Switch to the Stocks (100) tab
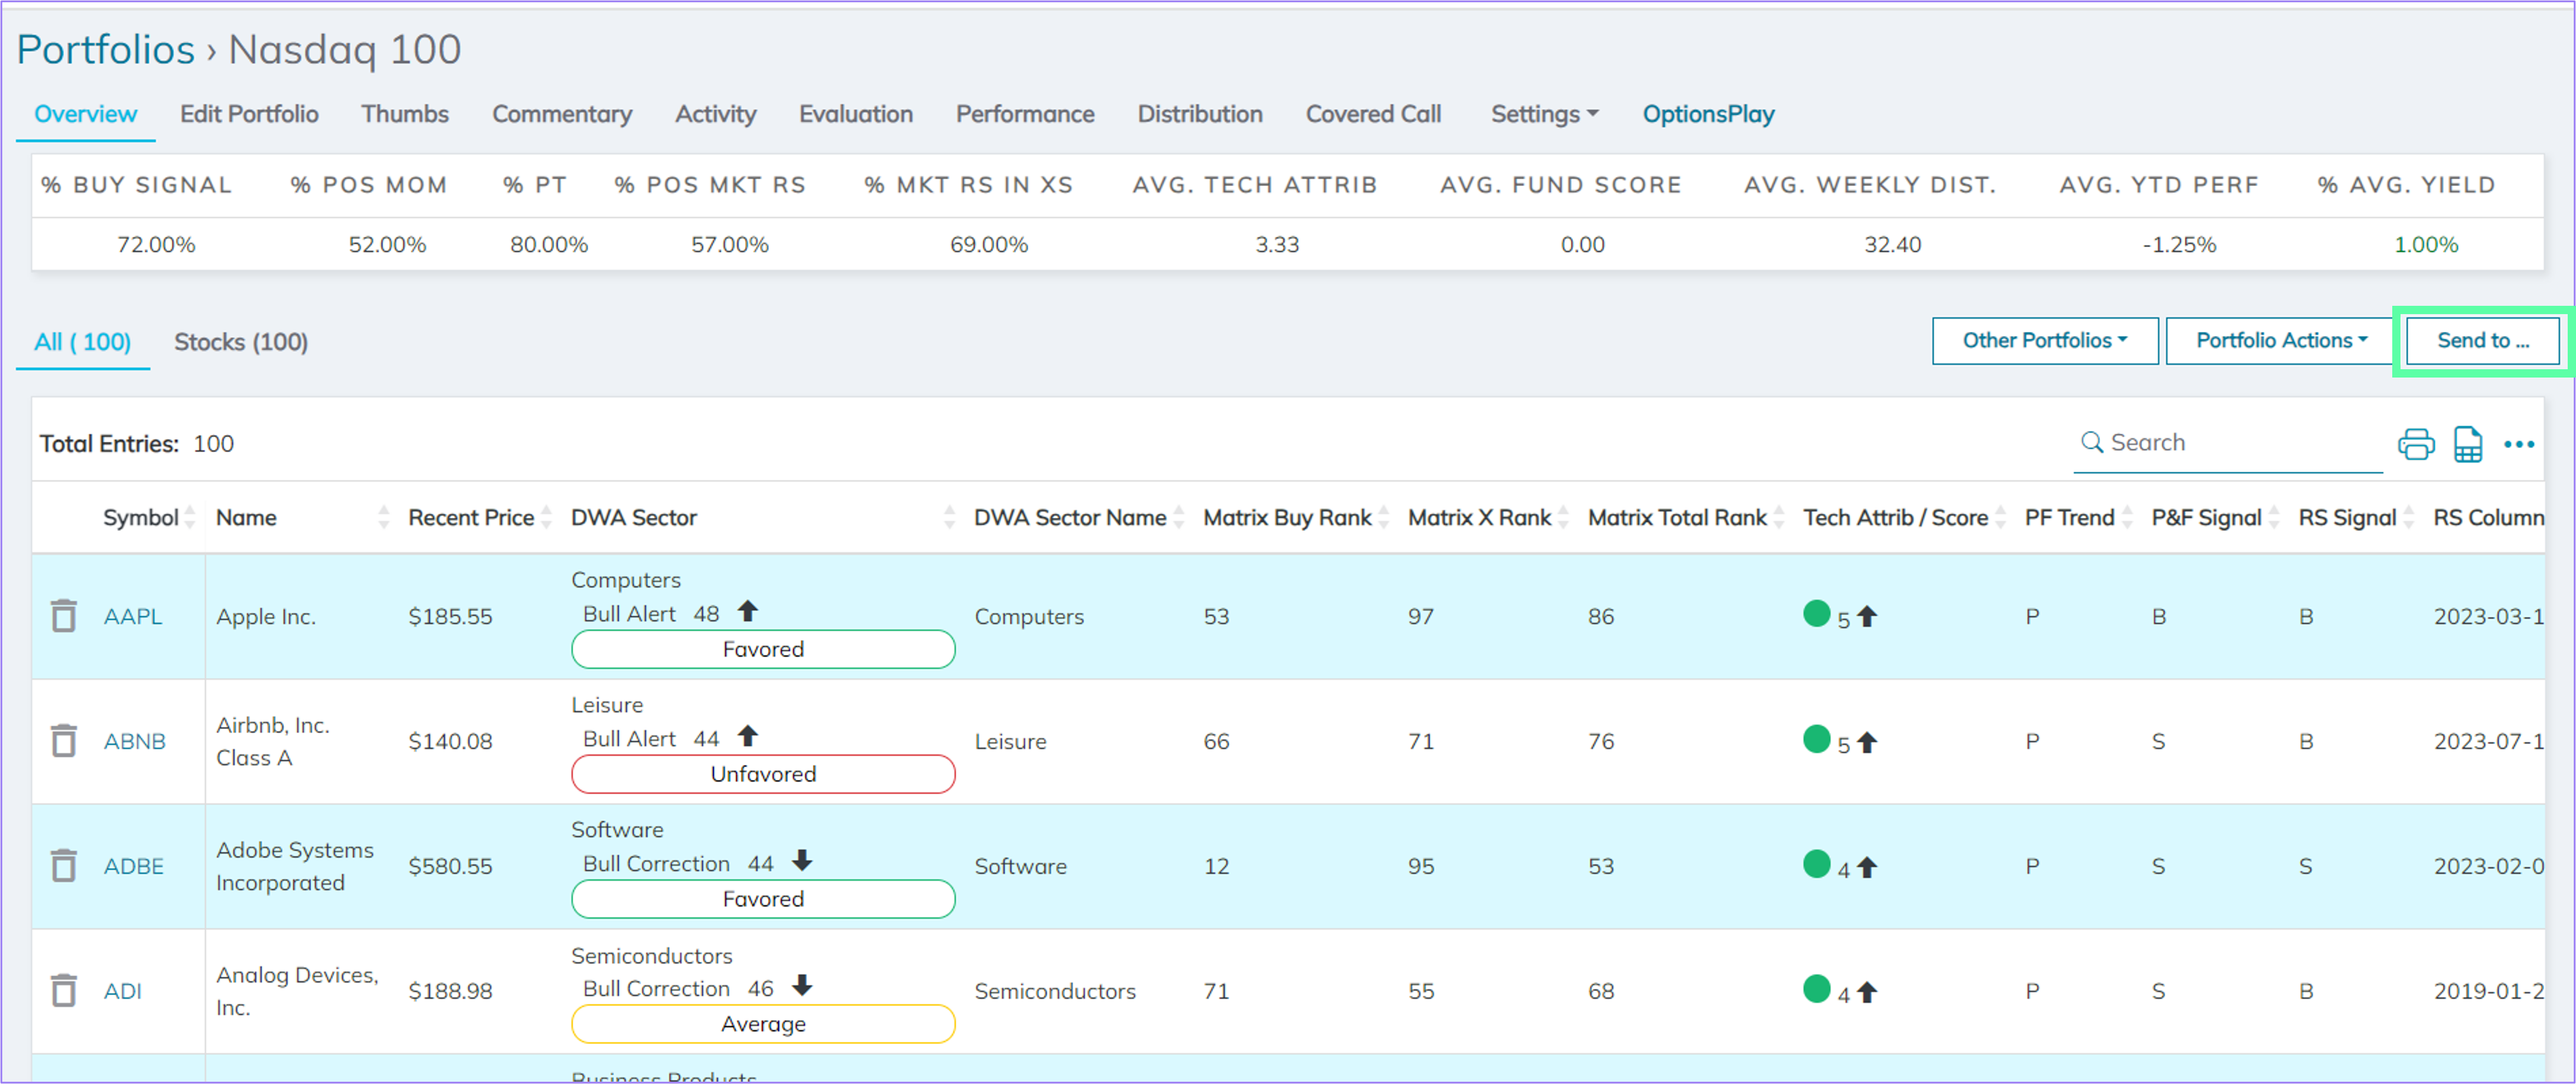The image size is (2576, 1084). (240, 341)
